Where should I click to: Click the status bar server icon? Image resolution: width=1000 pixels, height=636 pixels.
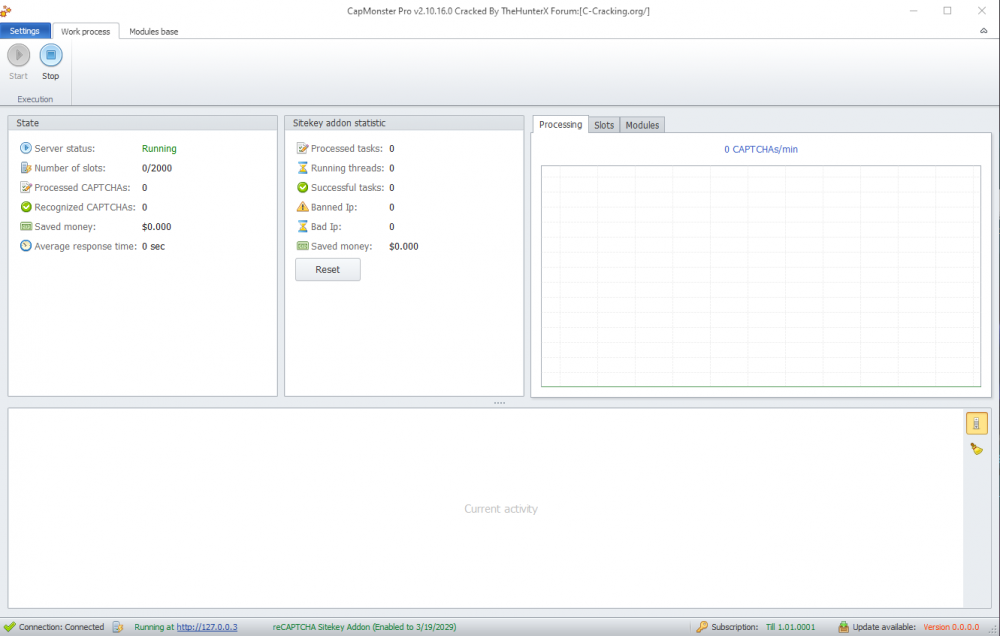click(x=117, y=627)
